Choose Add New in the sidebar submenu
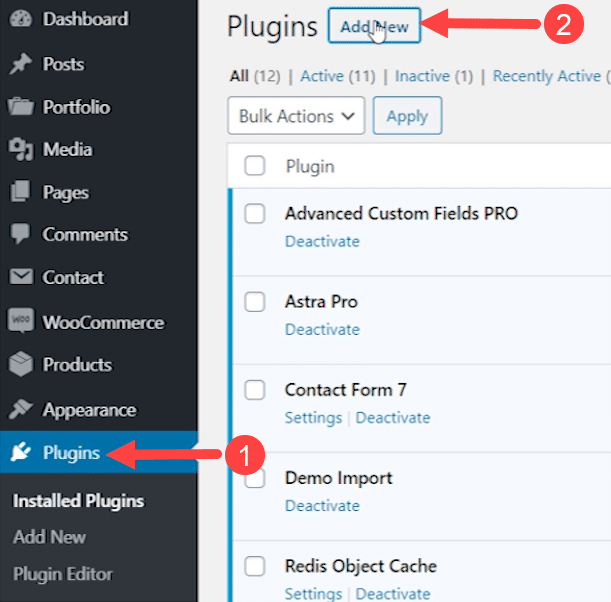 click(x=49, y=537)
